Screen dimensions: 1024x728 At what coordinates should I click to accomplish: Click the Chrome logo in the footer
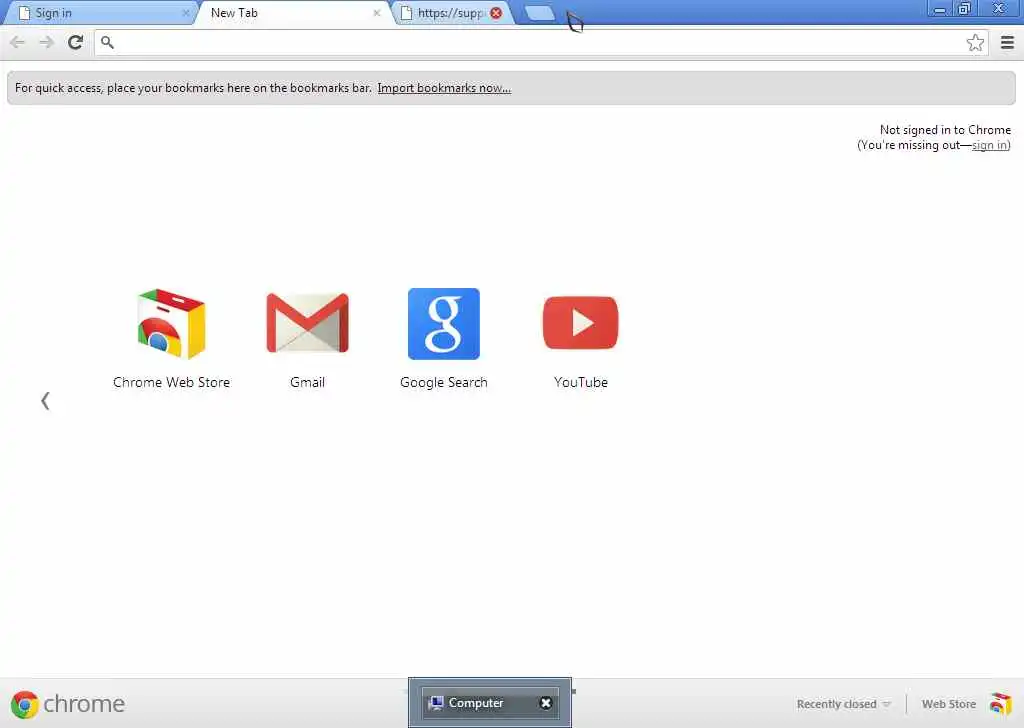pos(24,704)
